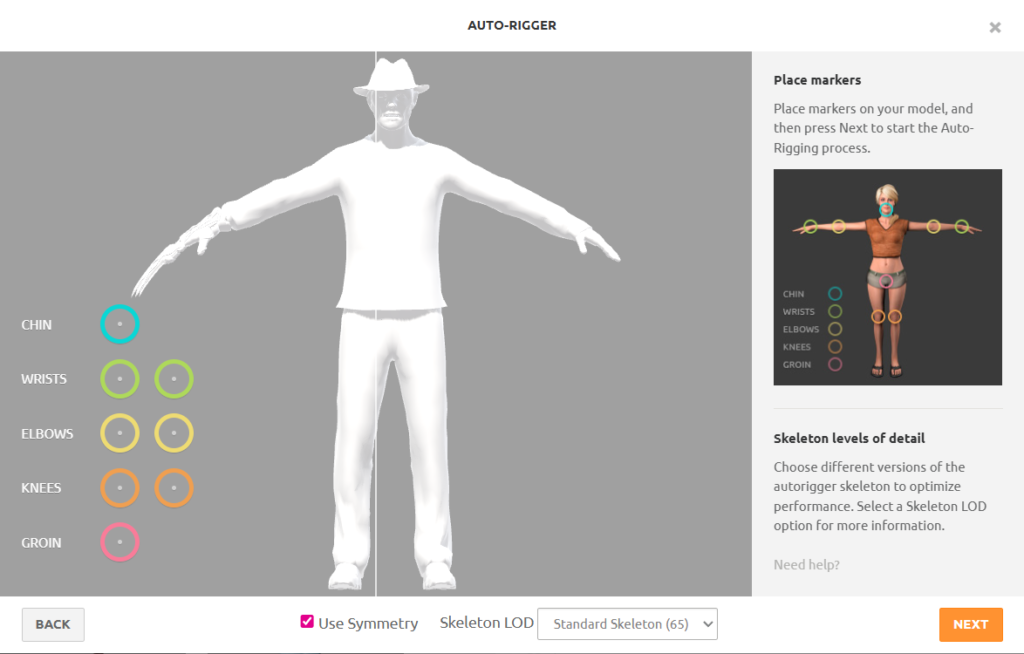1024x654 pixels.
Task: Click the GROIN marker label
Action: coord(41,543)
